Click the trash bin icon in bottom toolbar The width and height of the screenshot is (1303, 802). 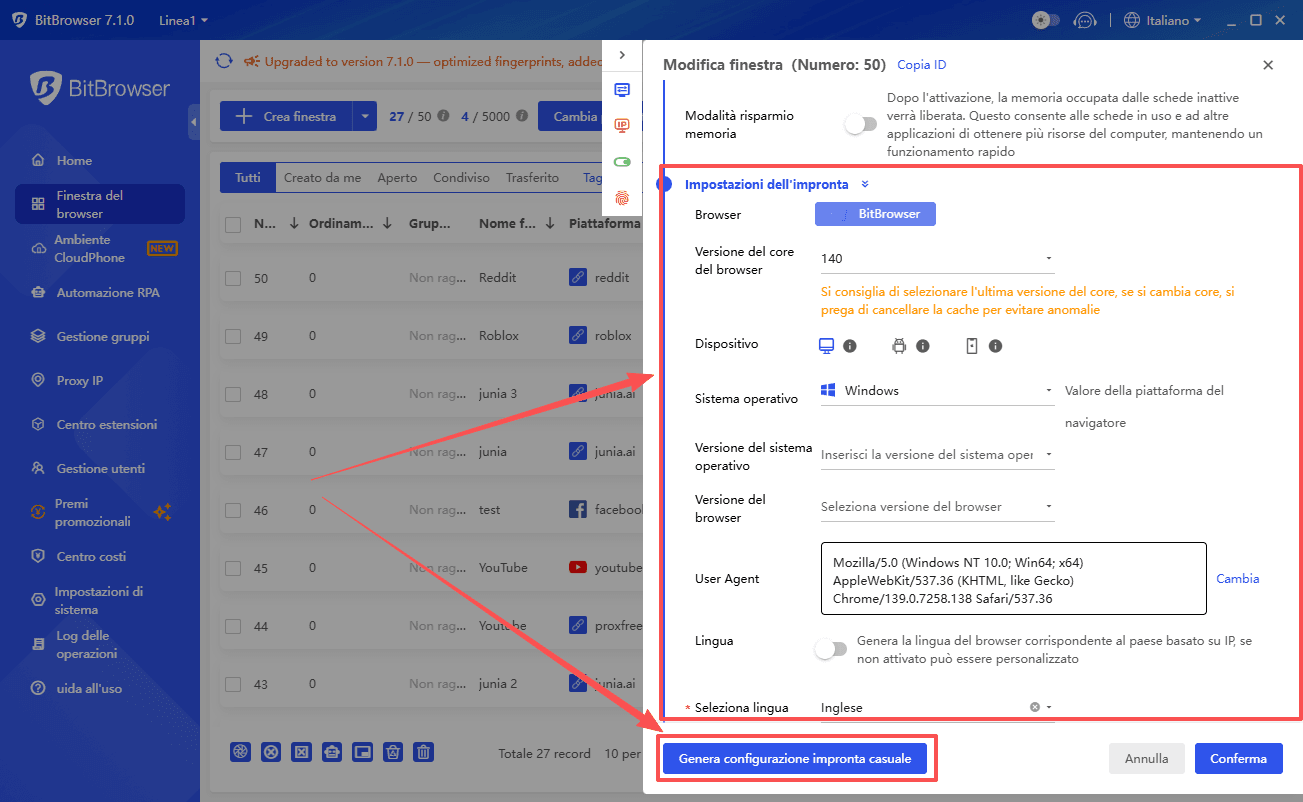pyautogui.click(x=424, y=752)
